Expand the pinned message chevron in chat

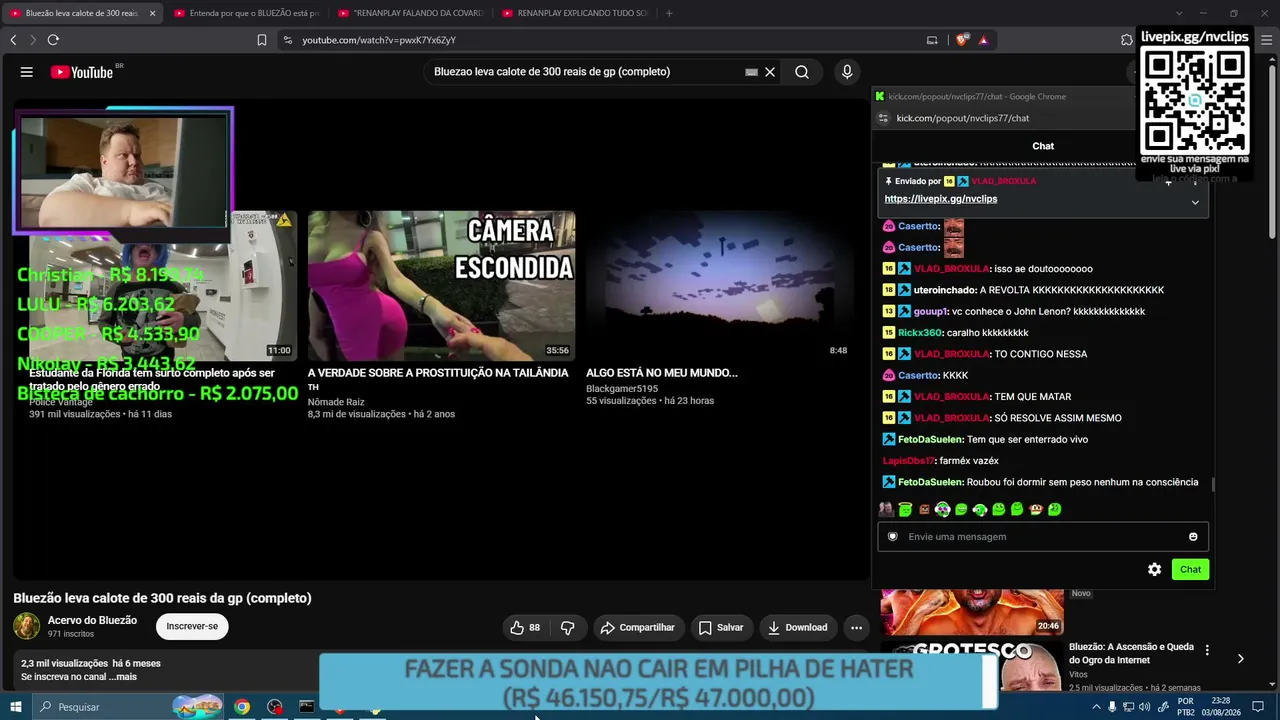pyautogui.click(x=1195, y=202)
